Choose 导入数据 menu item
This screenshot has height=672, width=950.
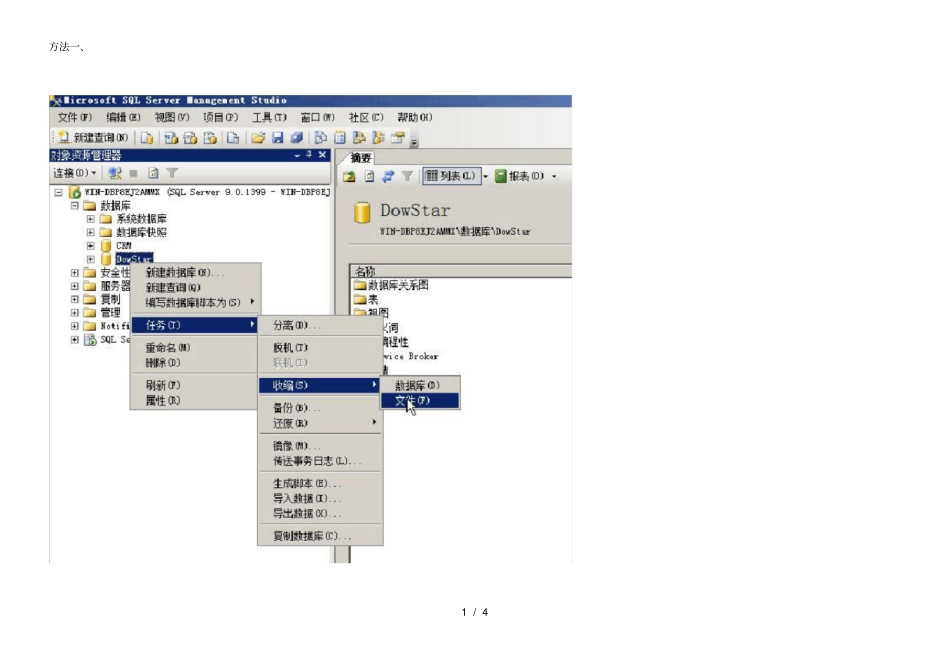pos(320,499)
